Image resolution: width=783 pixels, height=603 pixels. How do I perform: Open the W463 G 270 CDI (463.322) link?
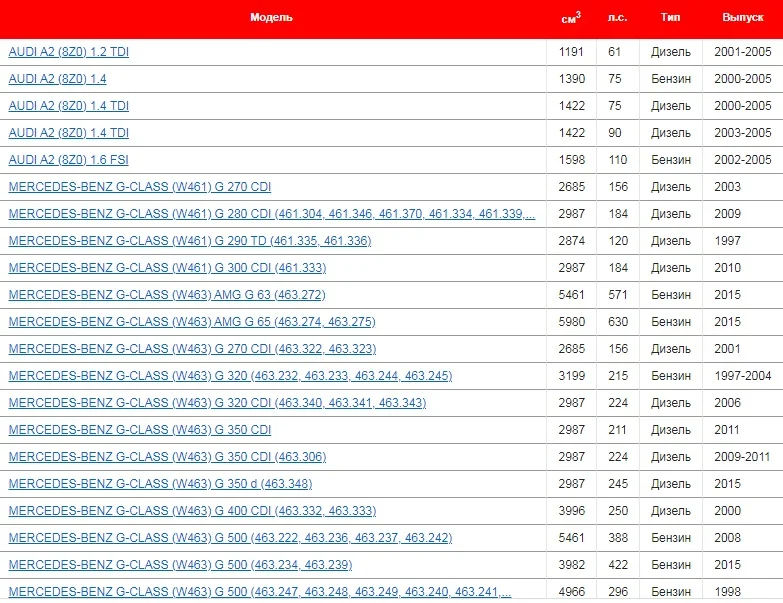pos(192,348)
